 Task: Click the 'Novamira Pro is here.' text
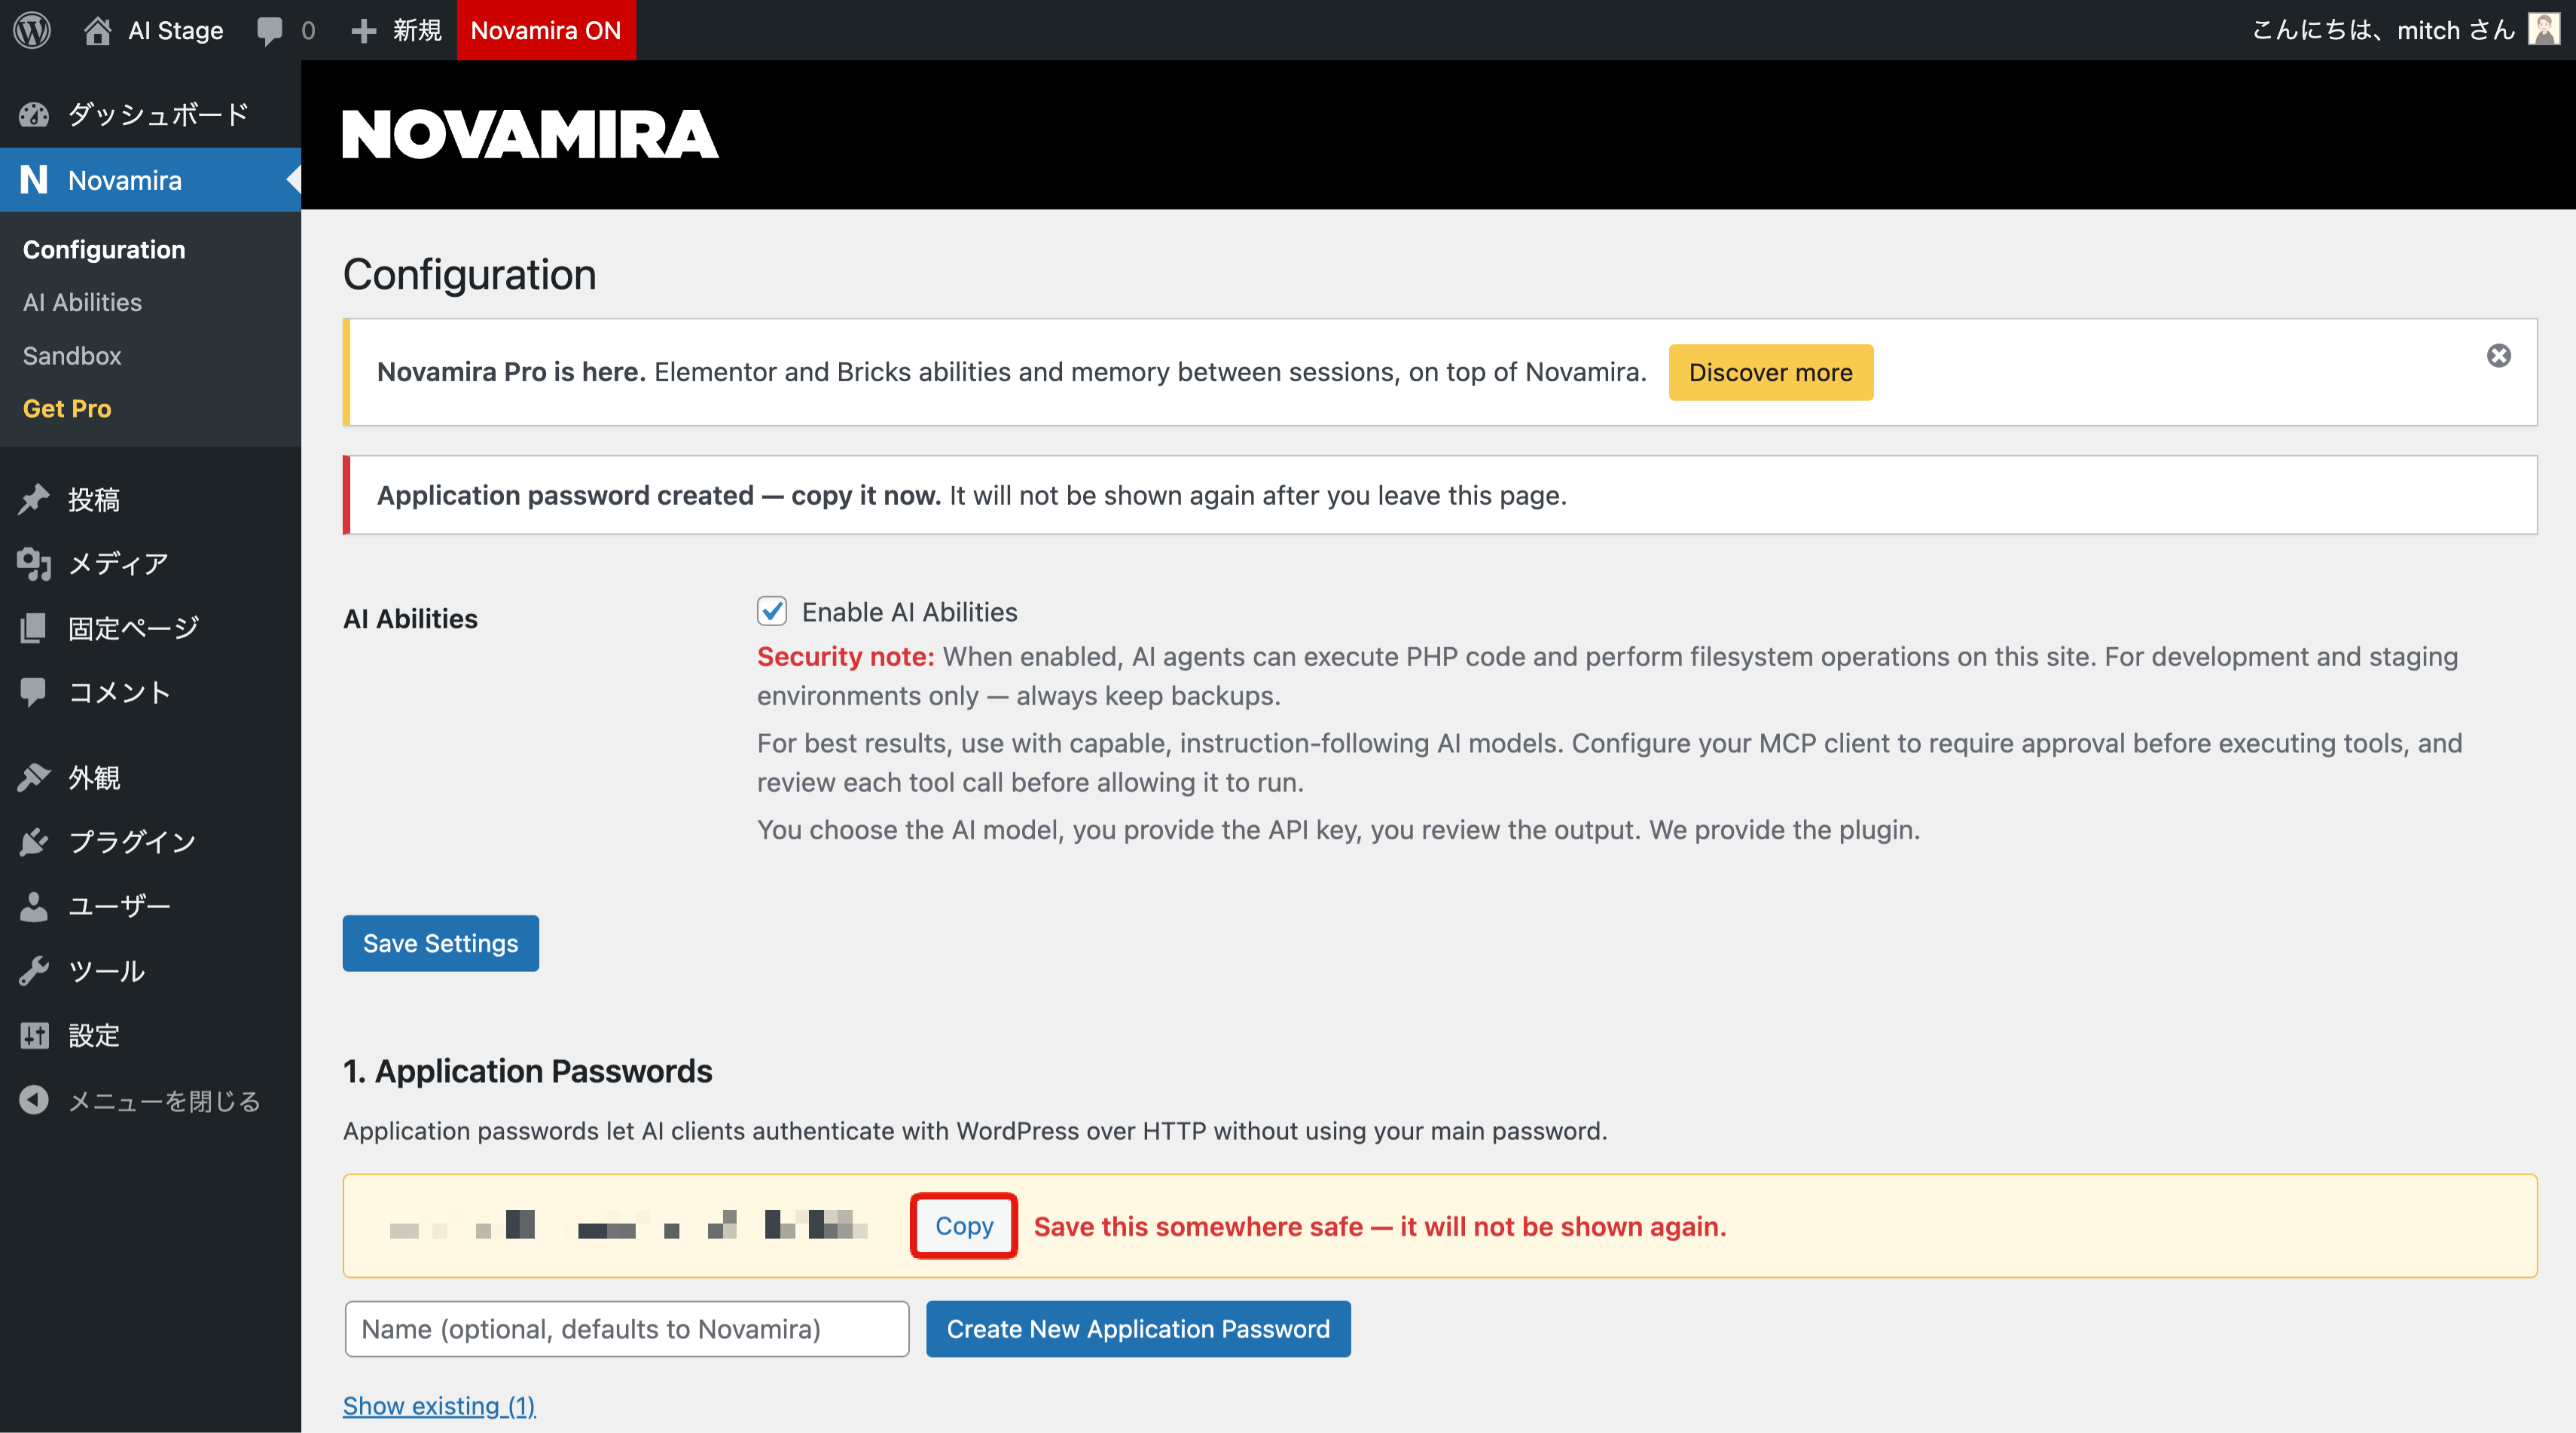tap(511, 372)
